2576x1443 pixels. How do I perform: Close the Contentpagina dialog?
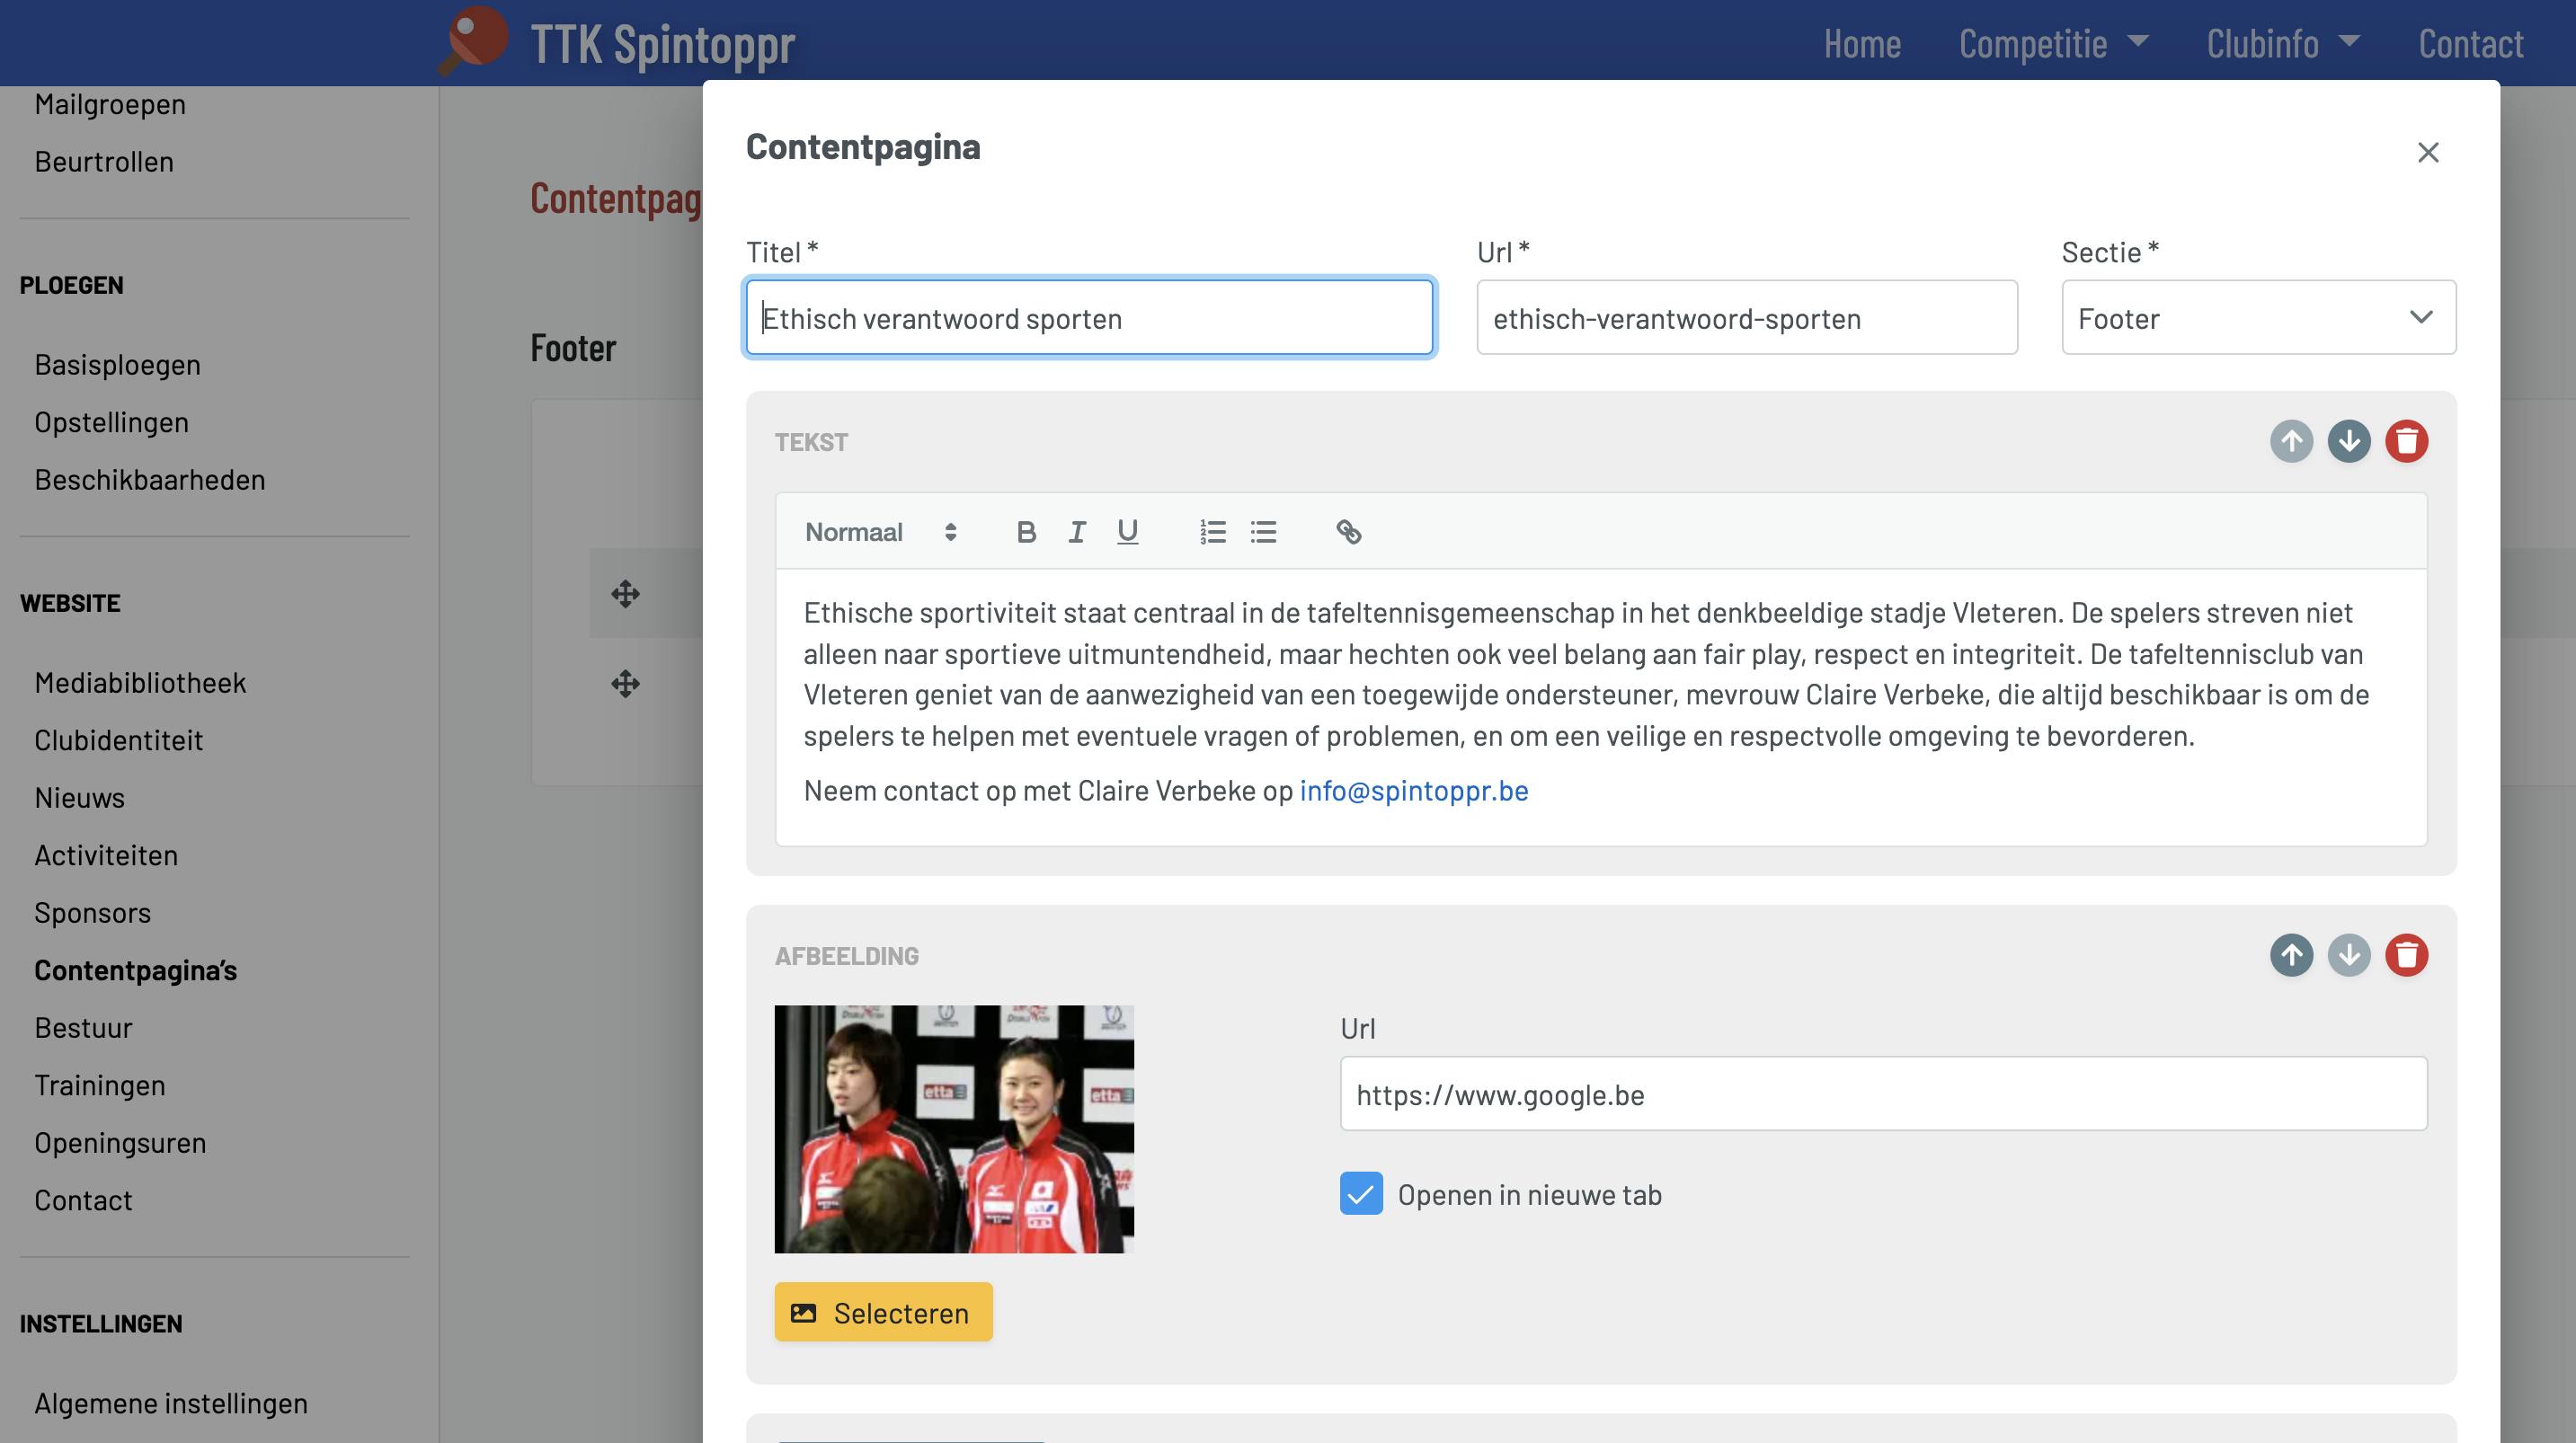click(x=2428, y=152)
